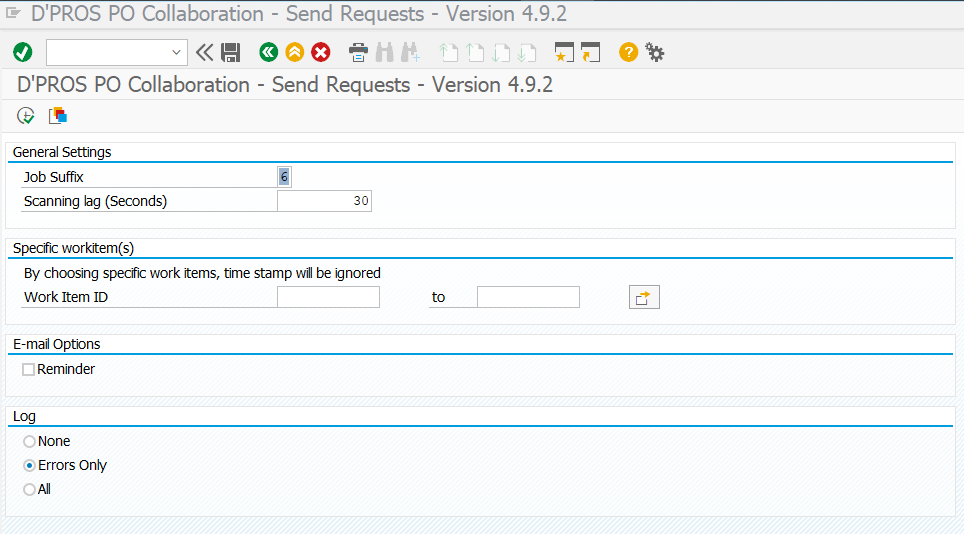
Task: Open Help via the question mark icon
Action: 628,52
